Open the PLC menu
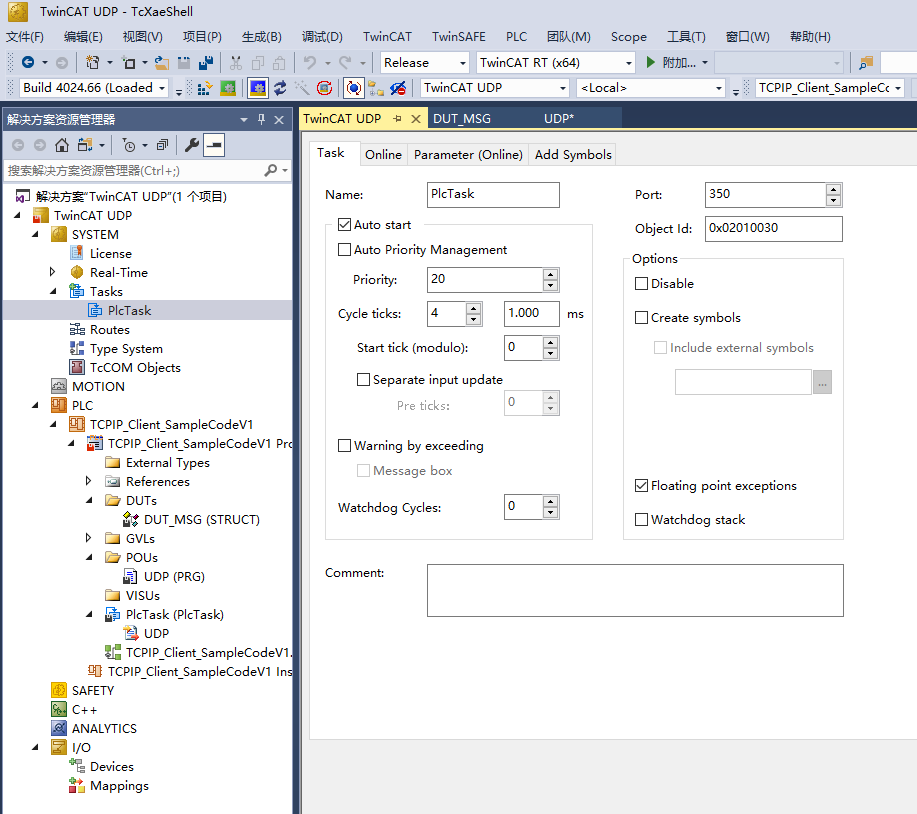This screenshot has height=814, width=917. 516,37
